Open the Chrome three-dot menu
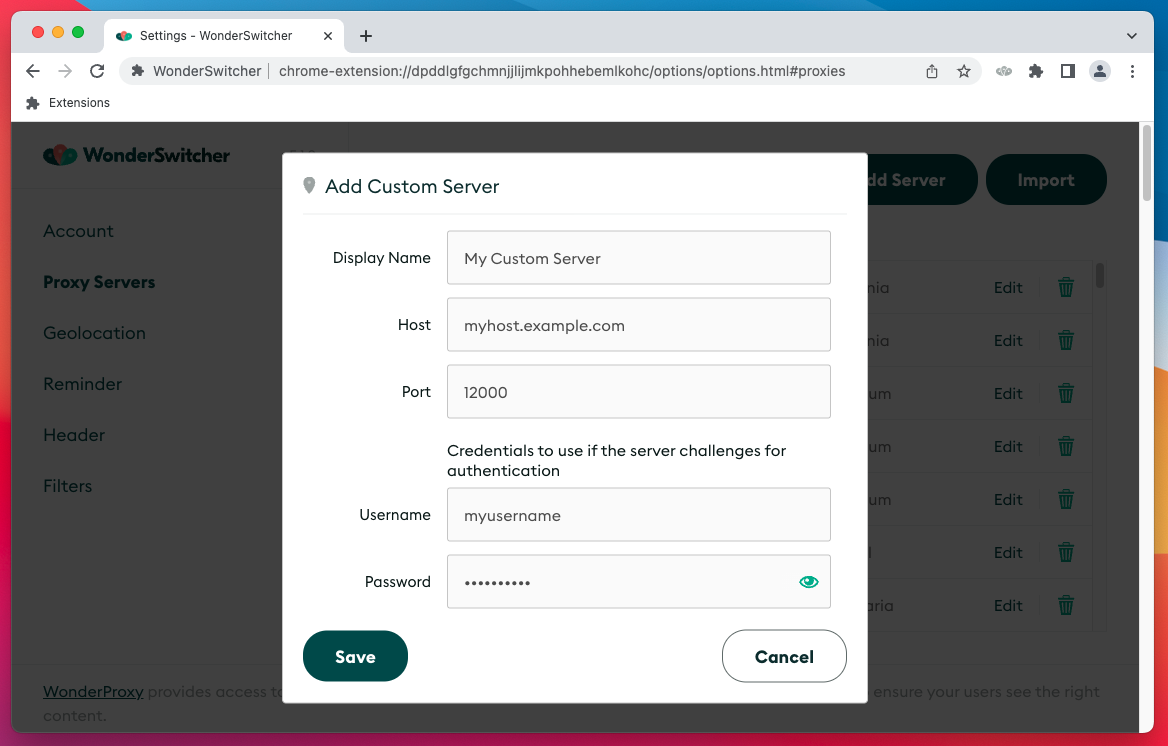 click(x=1132, y=71)
